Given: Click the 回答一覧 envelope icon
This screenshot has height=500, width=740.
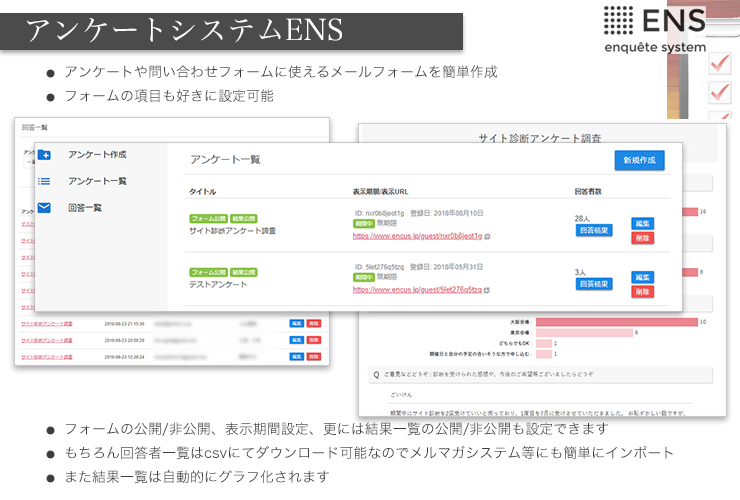Looking at the screenshot, I should (44, 208).
